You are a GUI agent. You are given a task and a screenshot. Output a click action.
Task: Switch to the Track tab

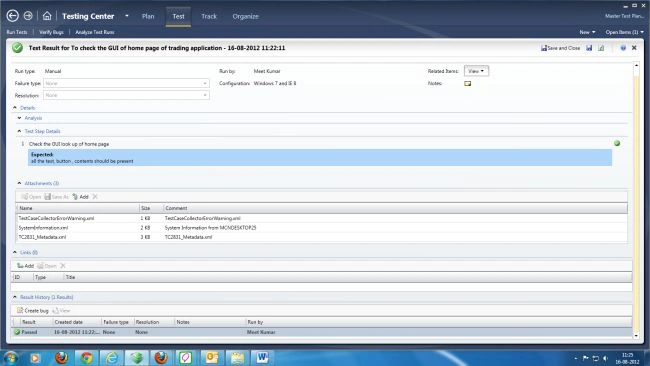click(209, 16)
